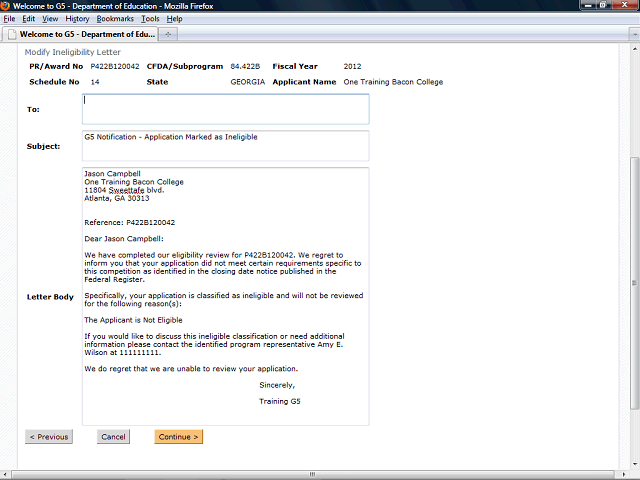The width and height of the screenshot is (640, 480).
Task: Minimize the Firefox window
Action: 588,5
